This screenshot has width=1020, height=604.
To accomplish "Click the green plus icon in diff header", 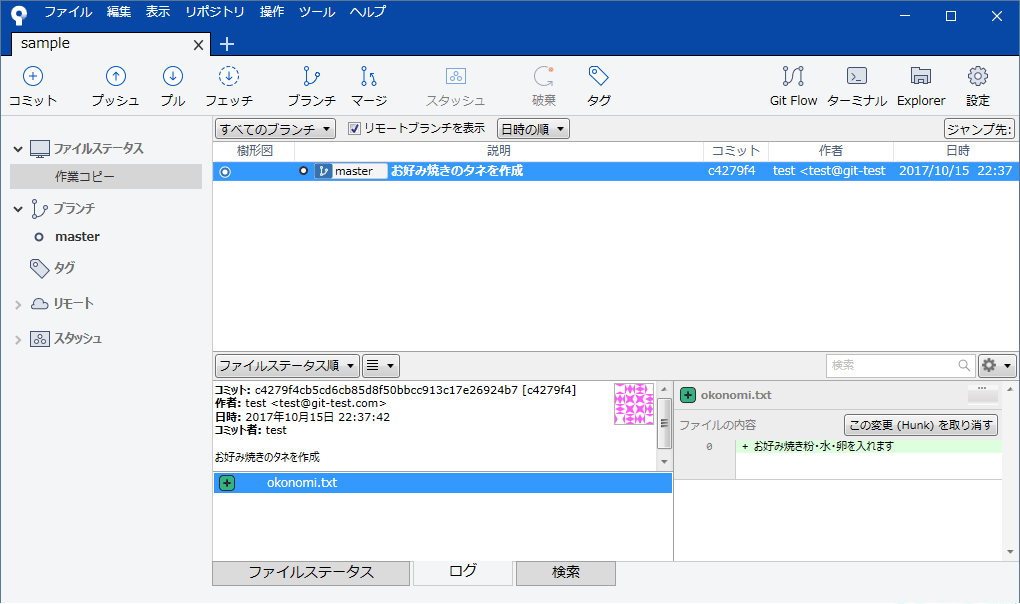I will [x=688, y=395].
